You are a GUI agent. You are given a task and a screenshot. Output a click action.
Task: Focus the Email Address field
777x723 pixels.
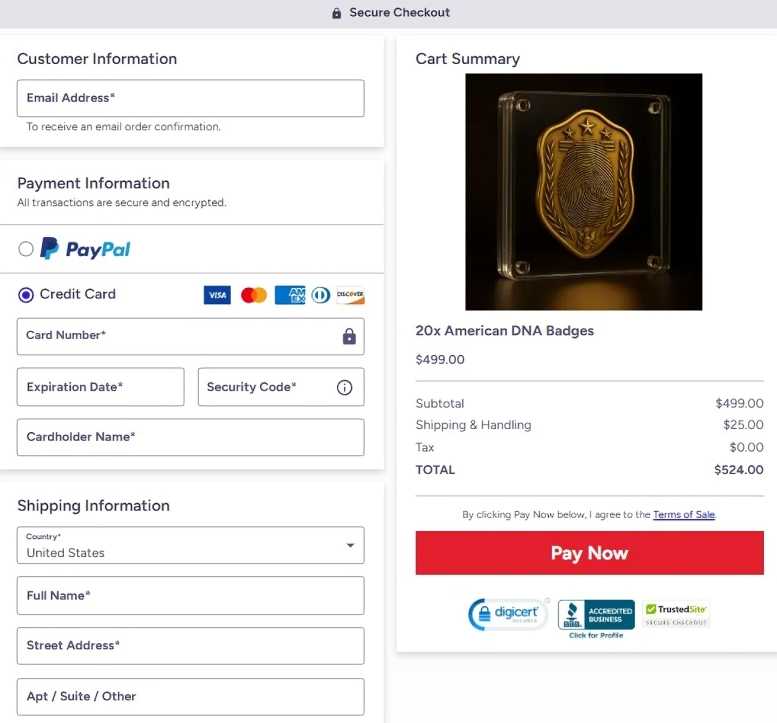tap(190, 98)
